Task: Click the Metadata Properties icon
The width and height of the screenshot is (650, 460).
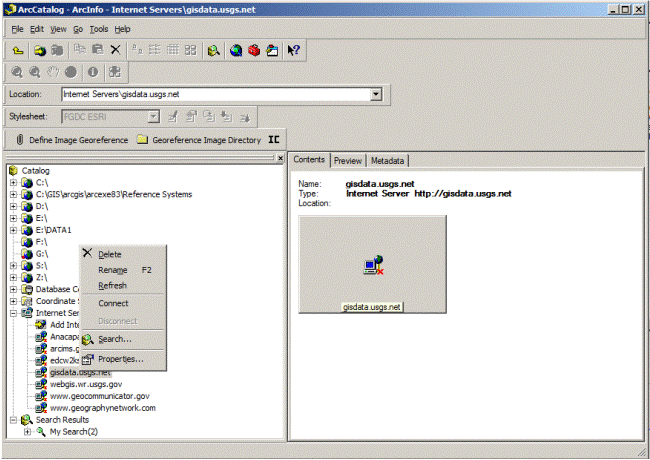Action: [191, 117]
